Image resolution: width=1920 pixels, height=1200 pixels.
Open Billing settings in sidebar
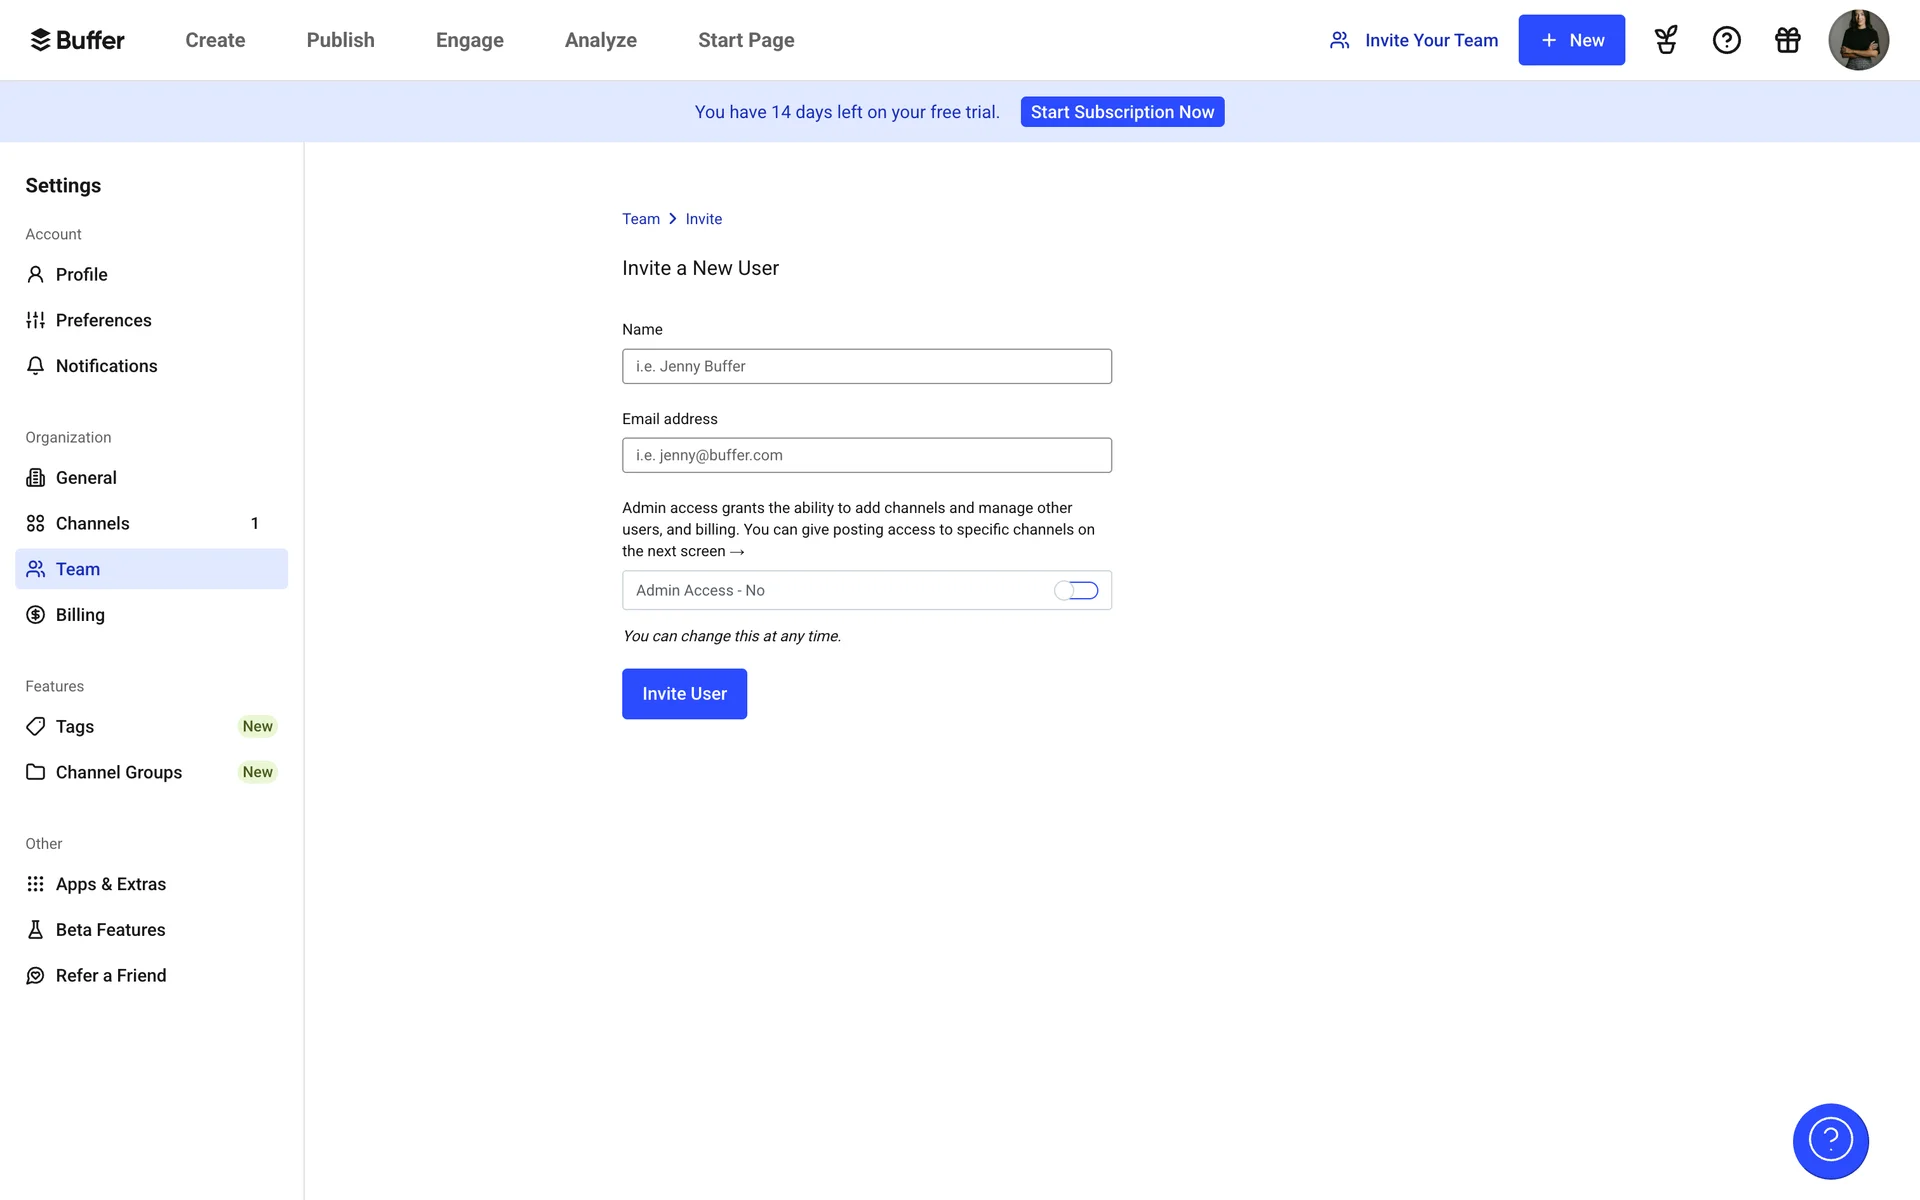[x=80, y=615]
